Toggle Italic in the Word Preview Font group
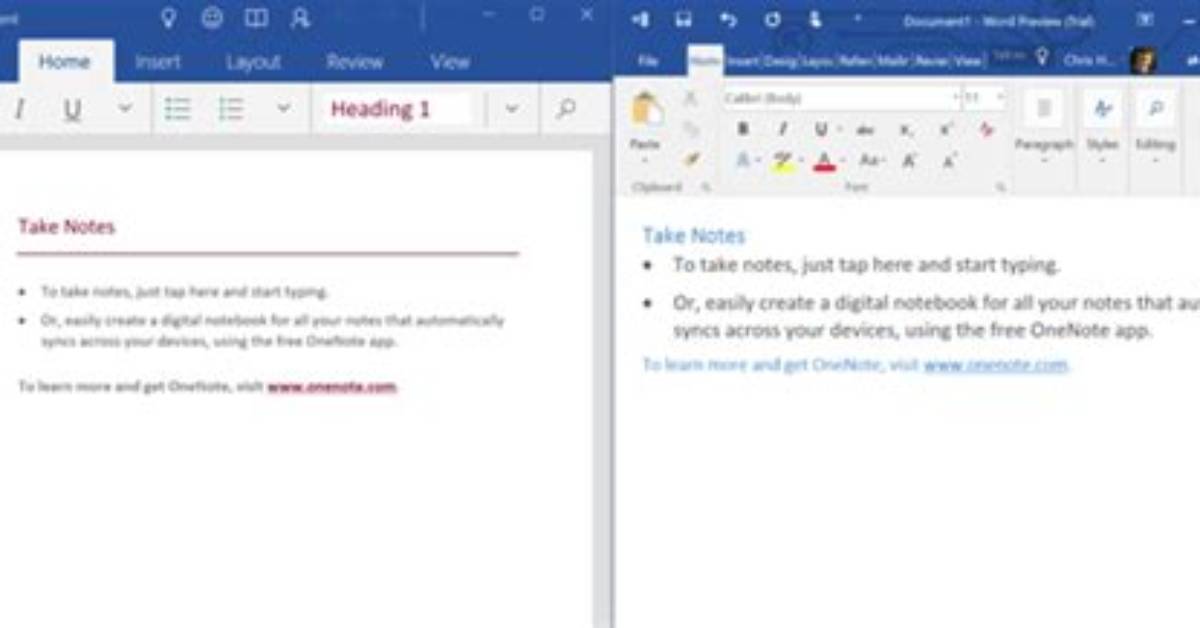This screenshot has width=1200, height=628. click(x=783, y=129)
